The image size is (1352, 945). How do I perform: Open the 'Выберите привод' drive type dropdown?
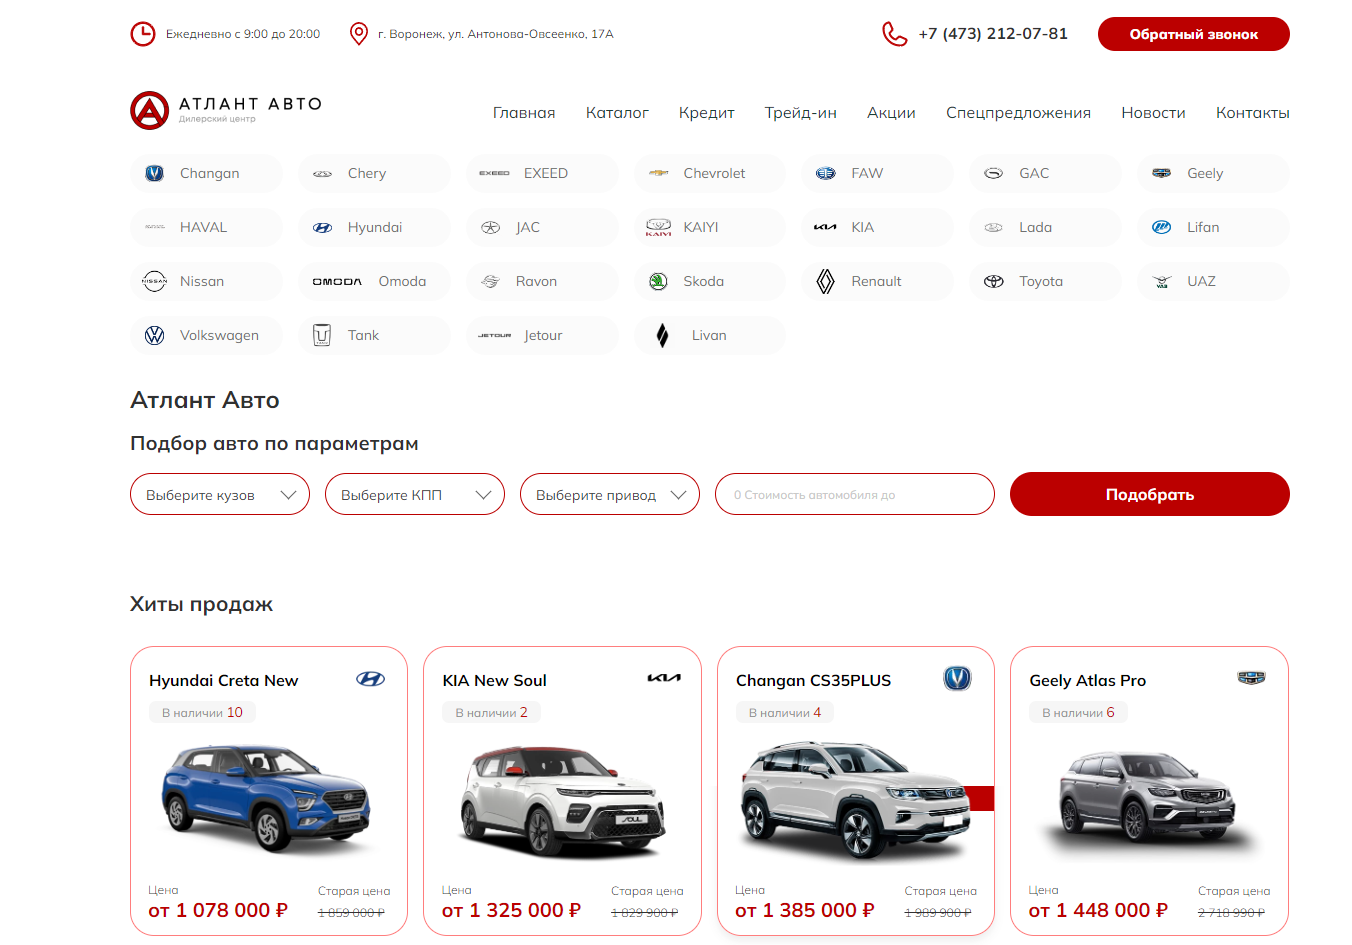(610, 494)
